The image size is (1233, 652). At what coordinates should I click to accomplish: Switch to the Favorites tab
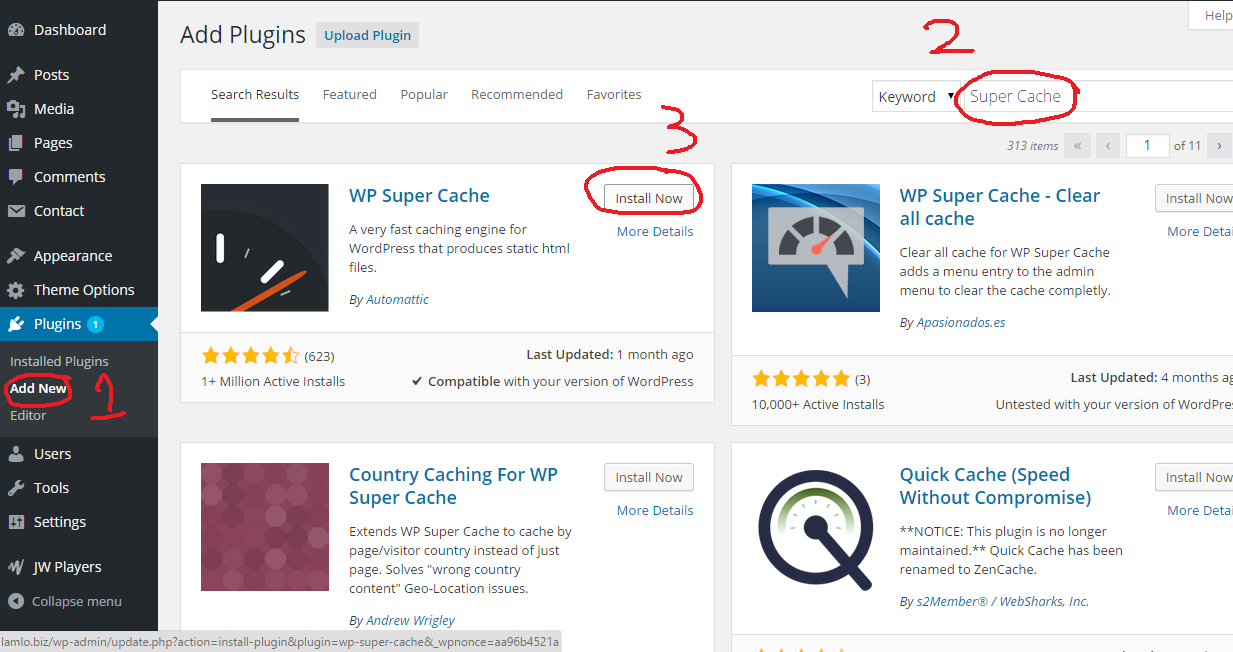(614, 95)
